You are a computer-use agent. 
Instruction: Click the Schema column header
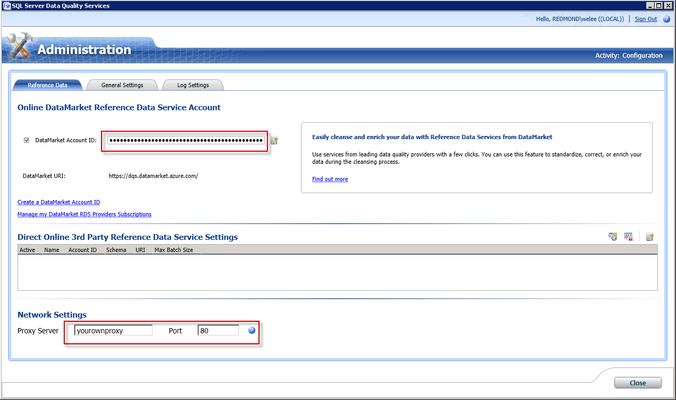[116, 250]
